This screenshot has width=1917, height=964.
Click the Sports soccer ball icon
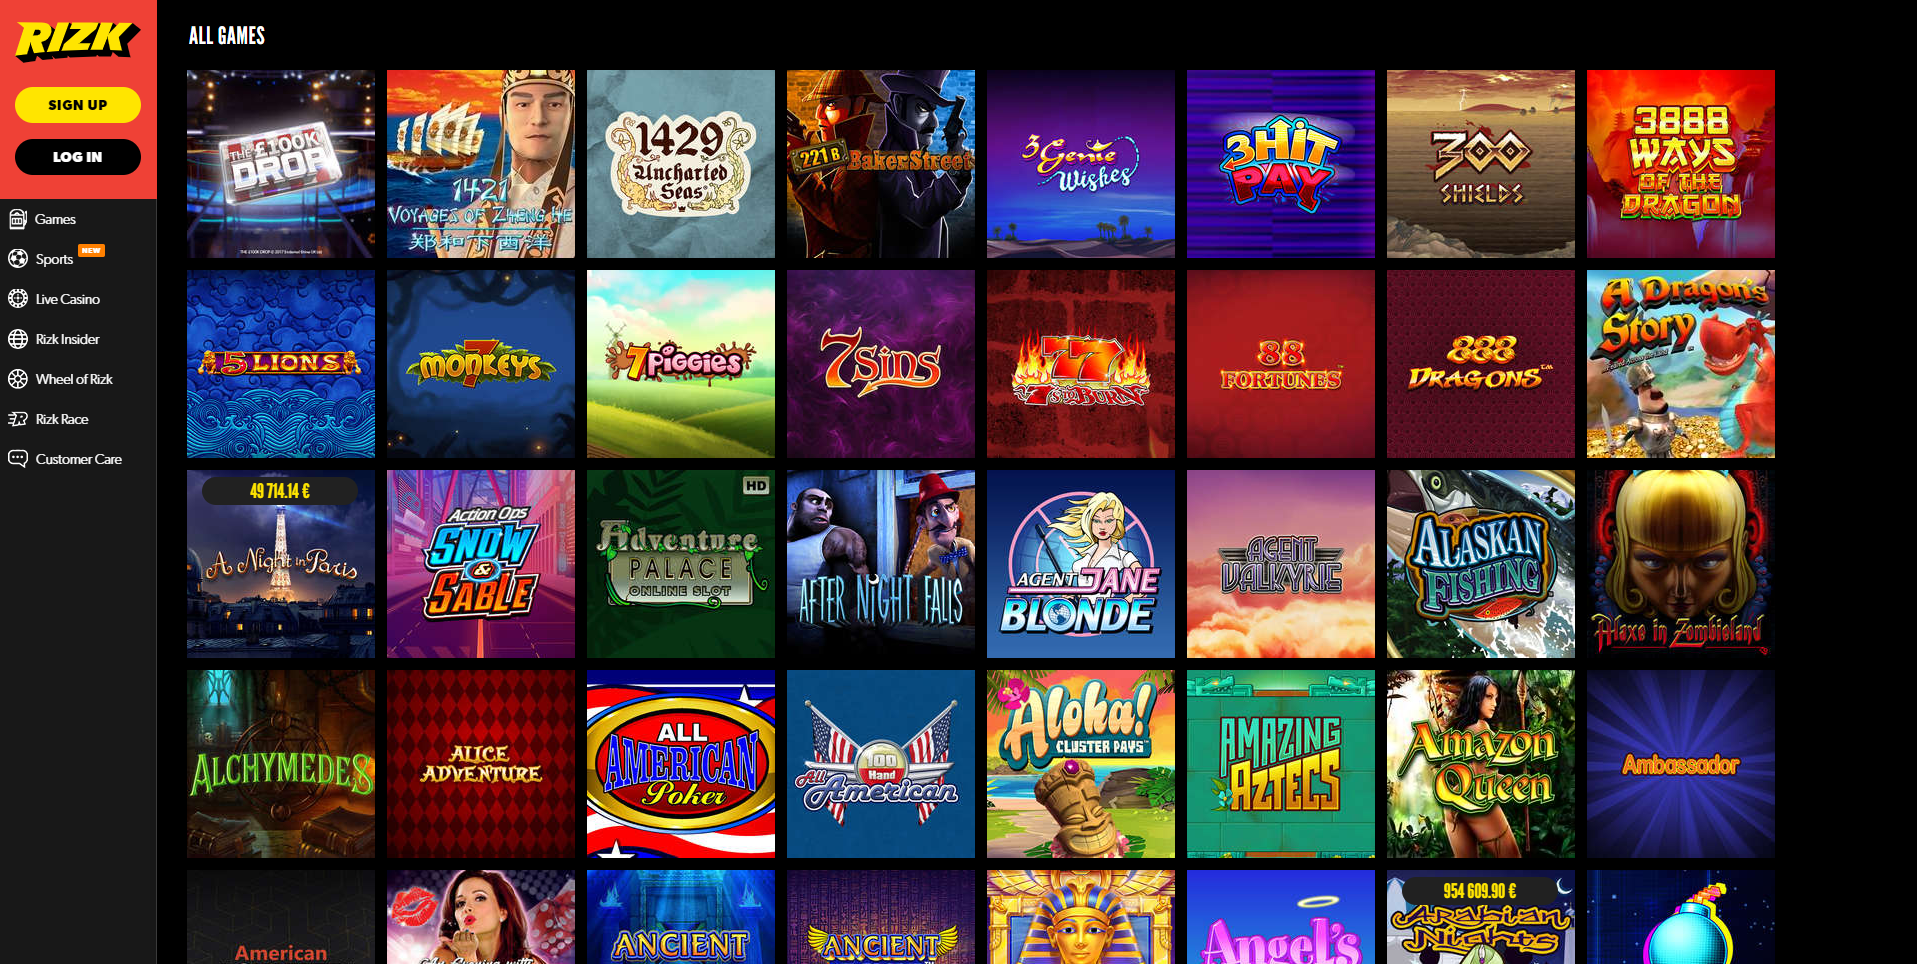tap(18, 259)
